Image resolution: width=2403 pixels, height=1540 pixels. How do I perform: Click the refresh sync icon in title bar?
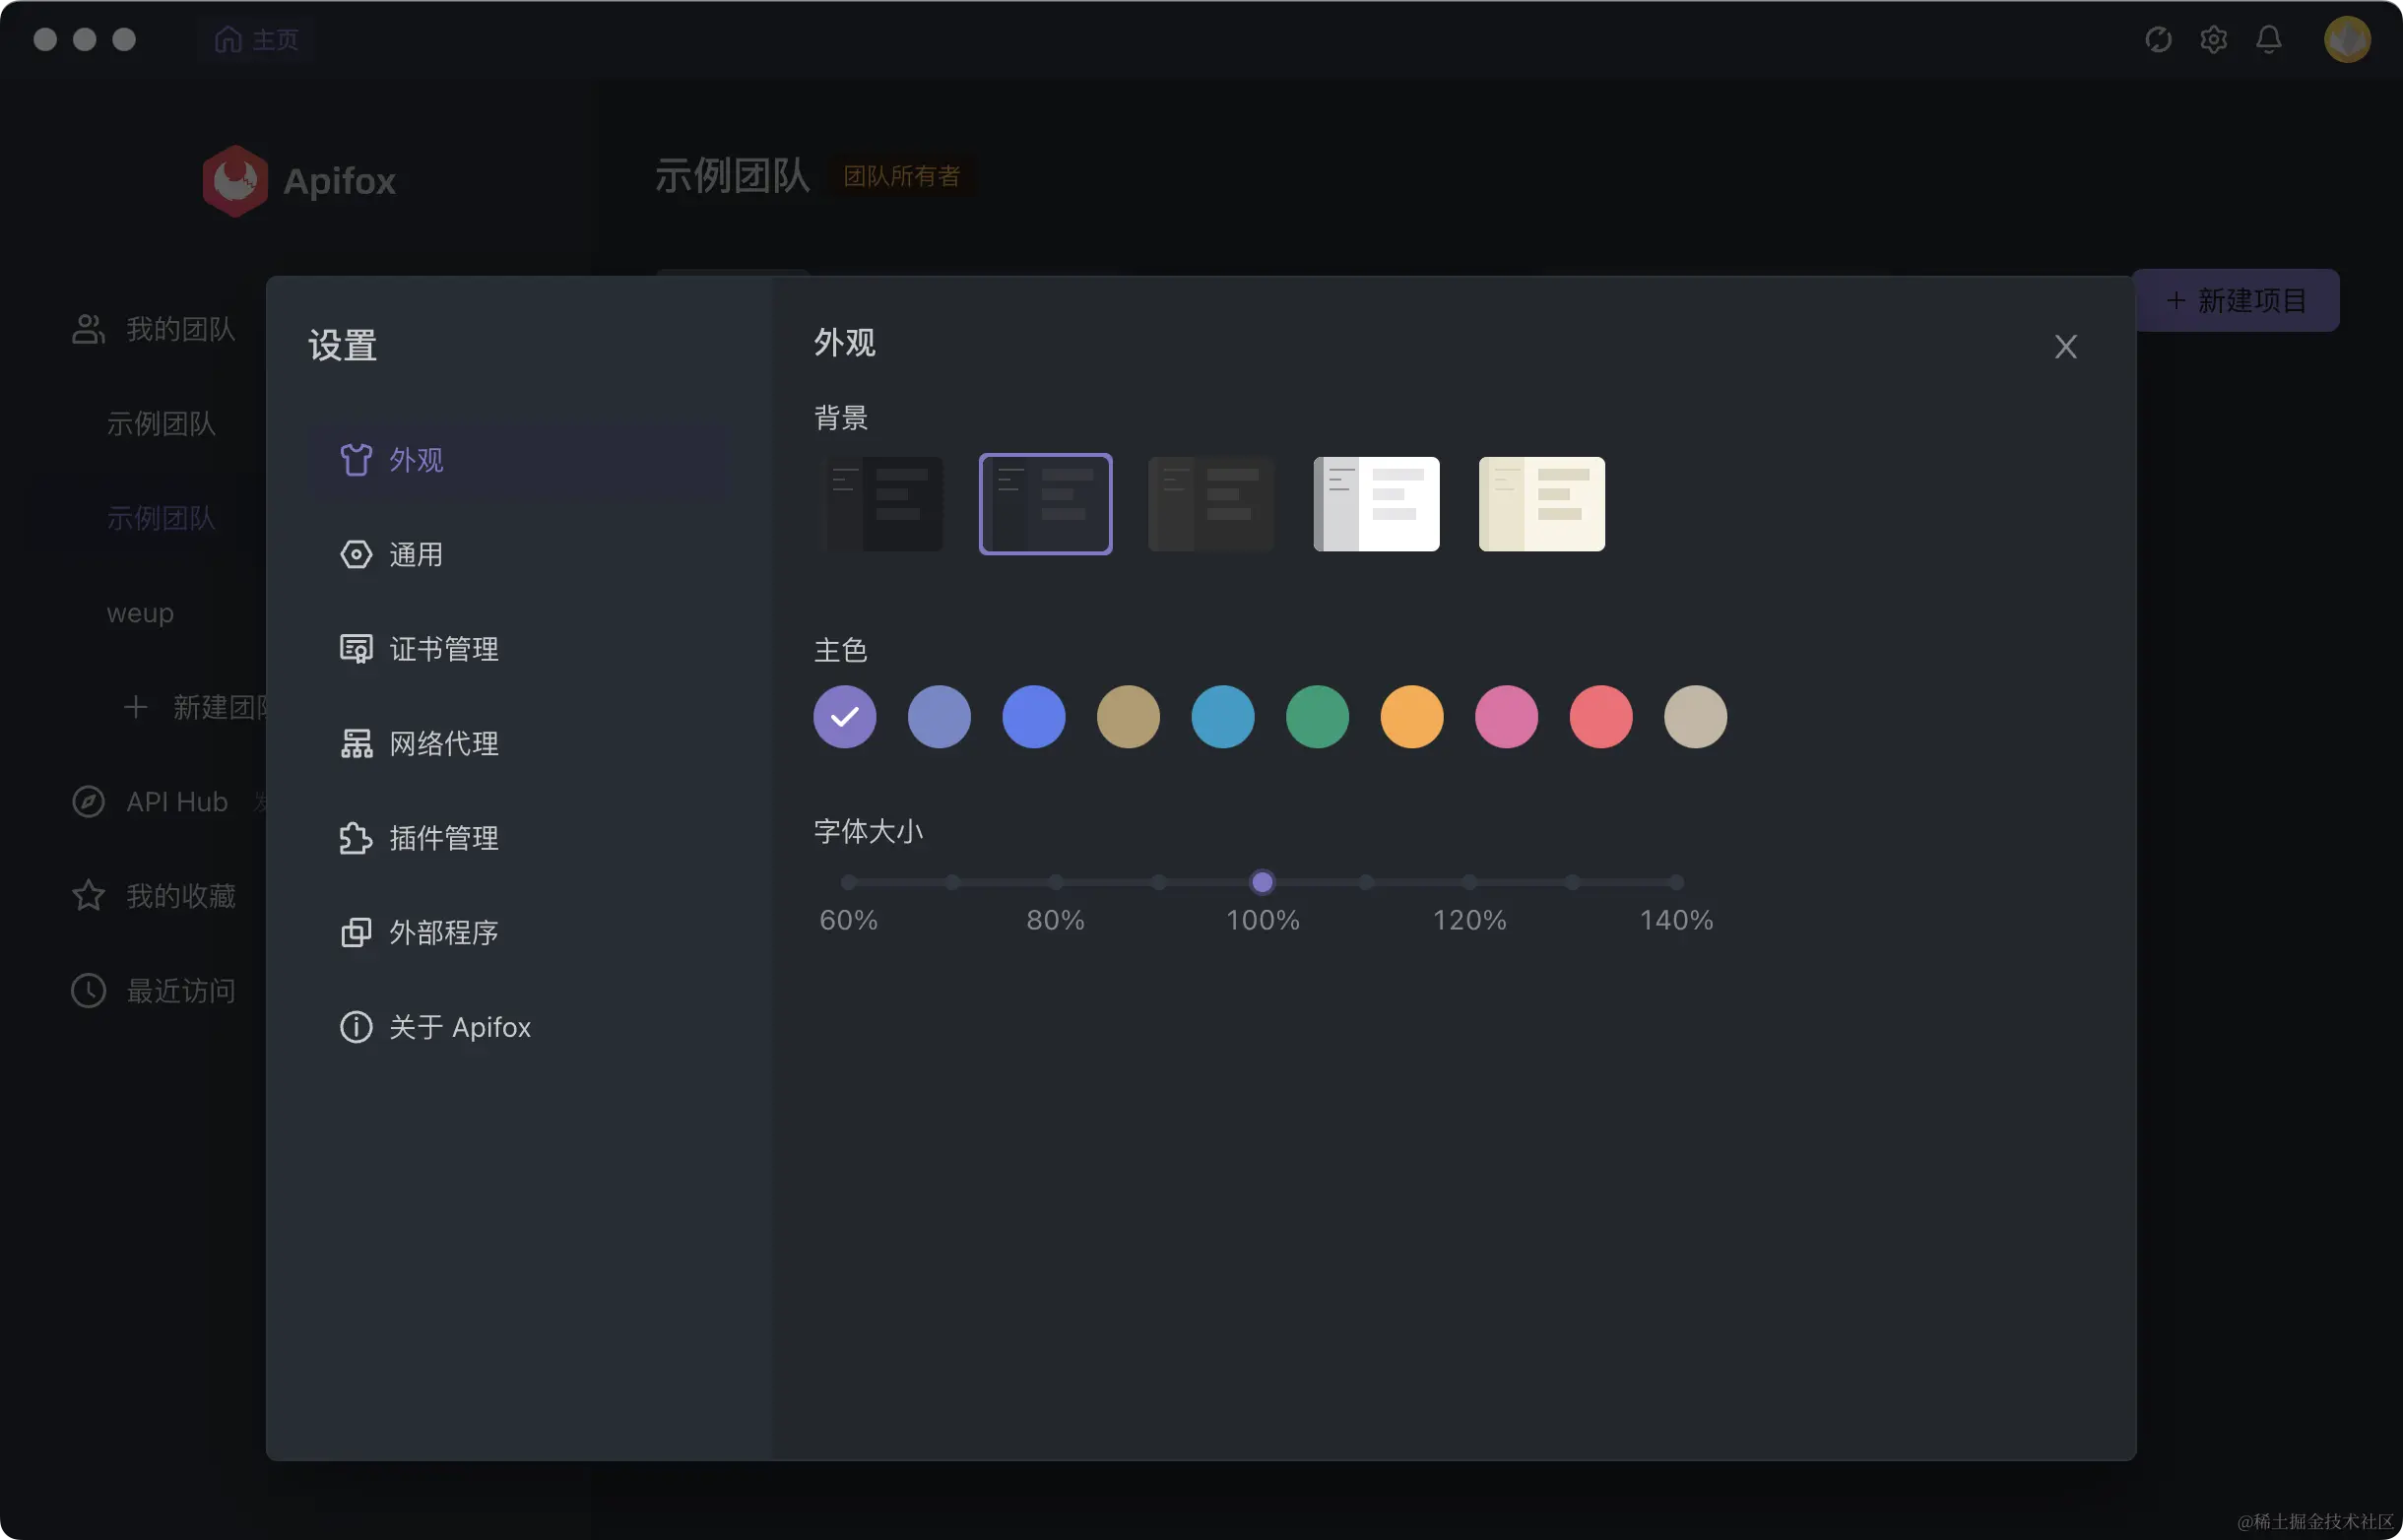pos(2158,39)
